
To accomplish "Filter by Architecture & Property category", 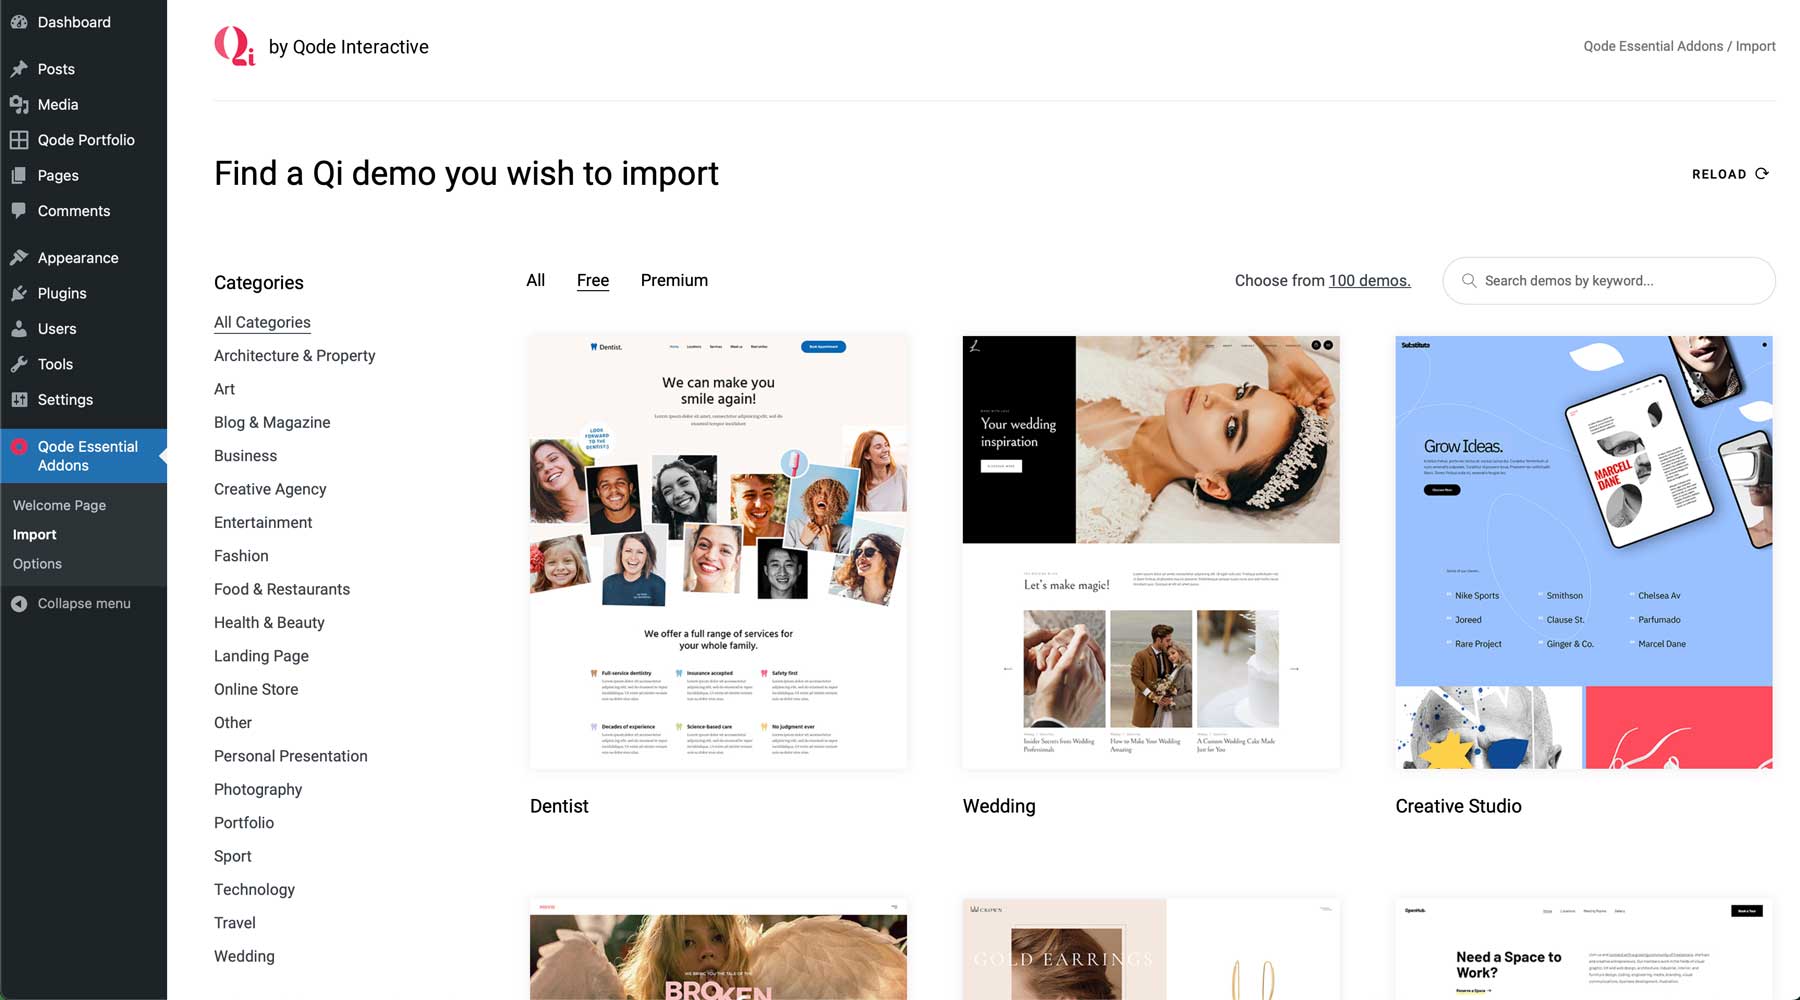I will point(295,356).
